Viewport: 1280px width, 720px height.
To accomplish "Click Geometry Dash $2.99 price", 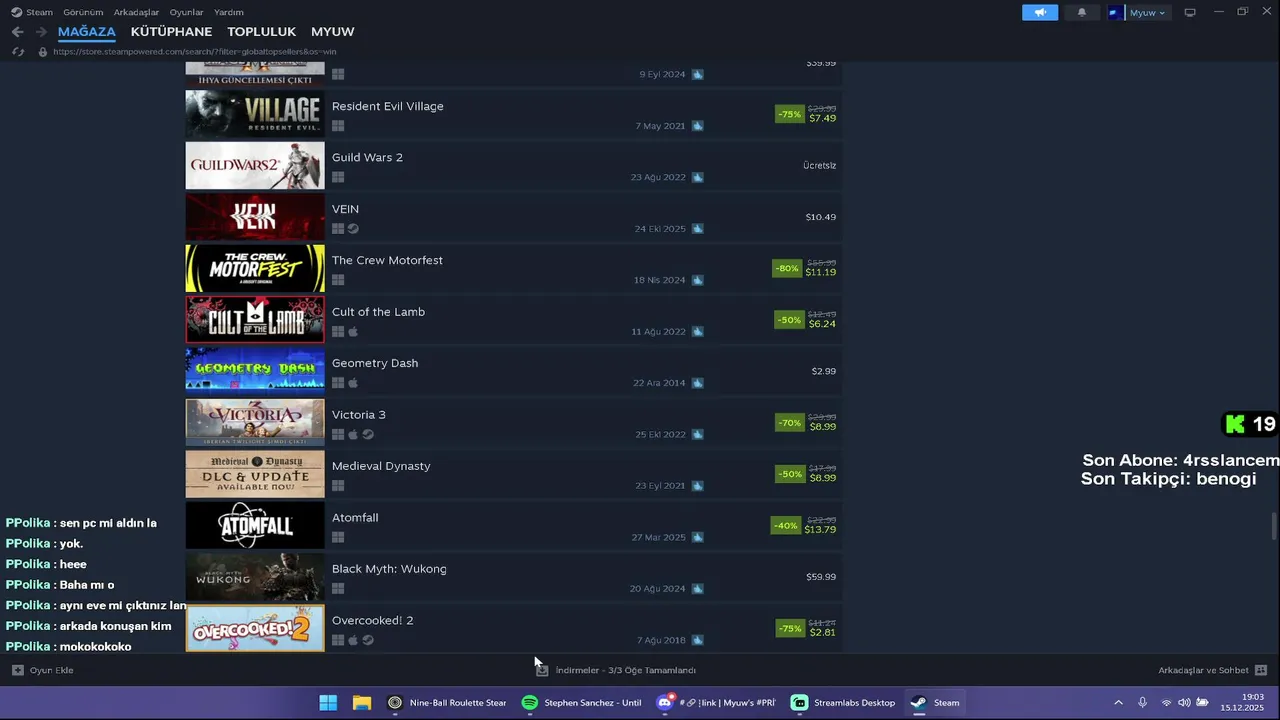I will pyautogui.click(x=824, y=371).
